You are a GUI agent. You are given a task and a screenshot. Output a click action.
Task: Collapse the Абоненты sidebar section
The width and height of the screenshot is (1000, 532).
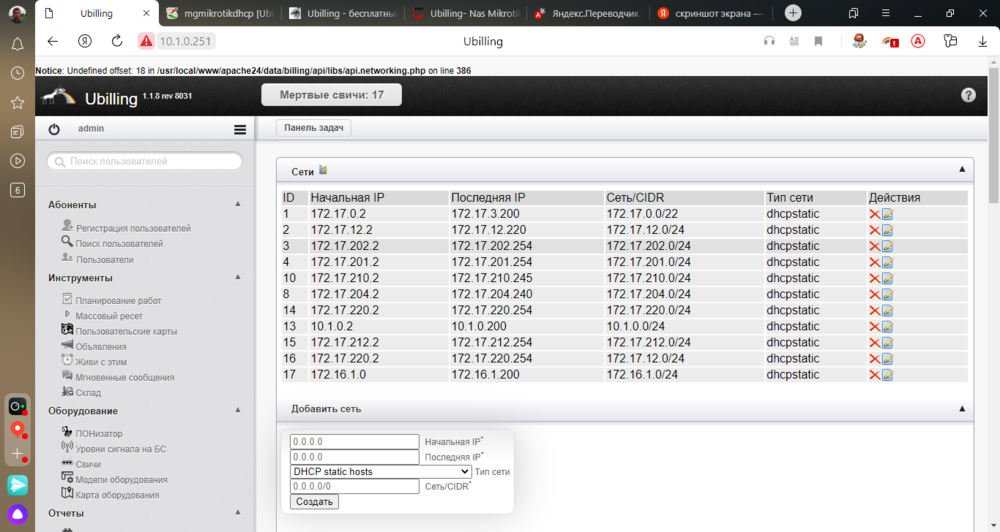(x=238, y=205)
